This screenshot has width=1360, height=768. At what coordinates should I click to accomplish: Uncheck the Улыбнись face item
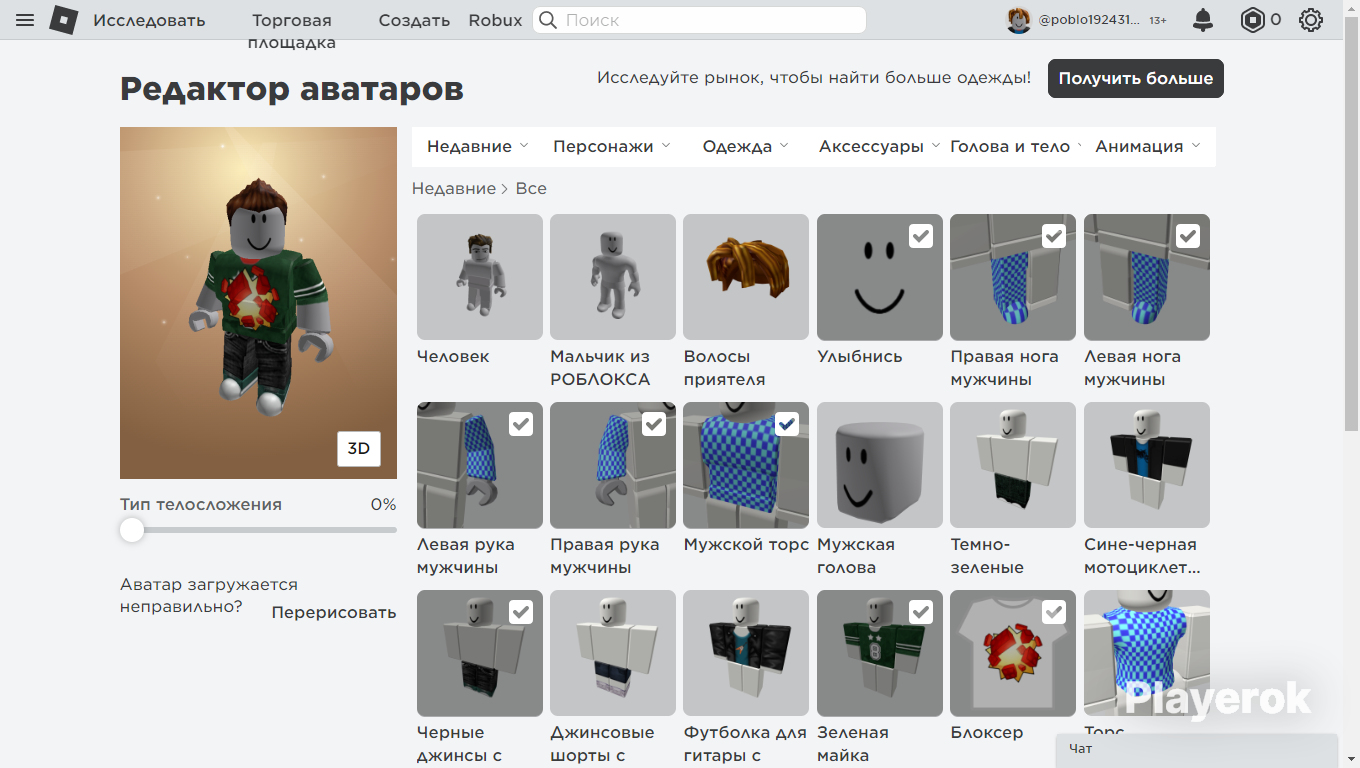[x=921, y=236]
